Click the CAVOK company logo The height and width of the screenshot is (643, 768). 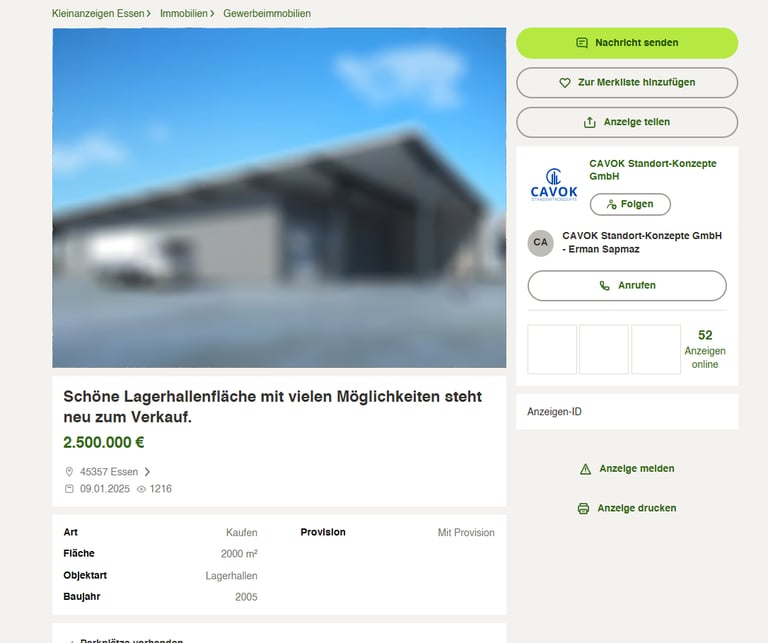(x=553, y=185)
